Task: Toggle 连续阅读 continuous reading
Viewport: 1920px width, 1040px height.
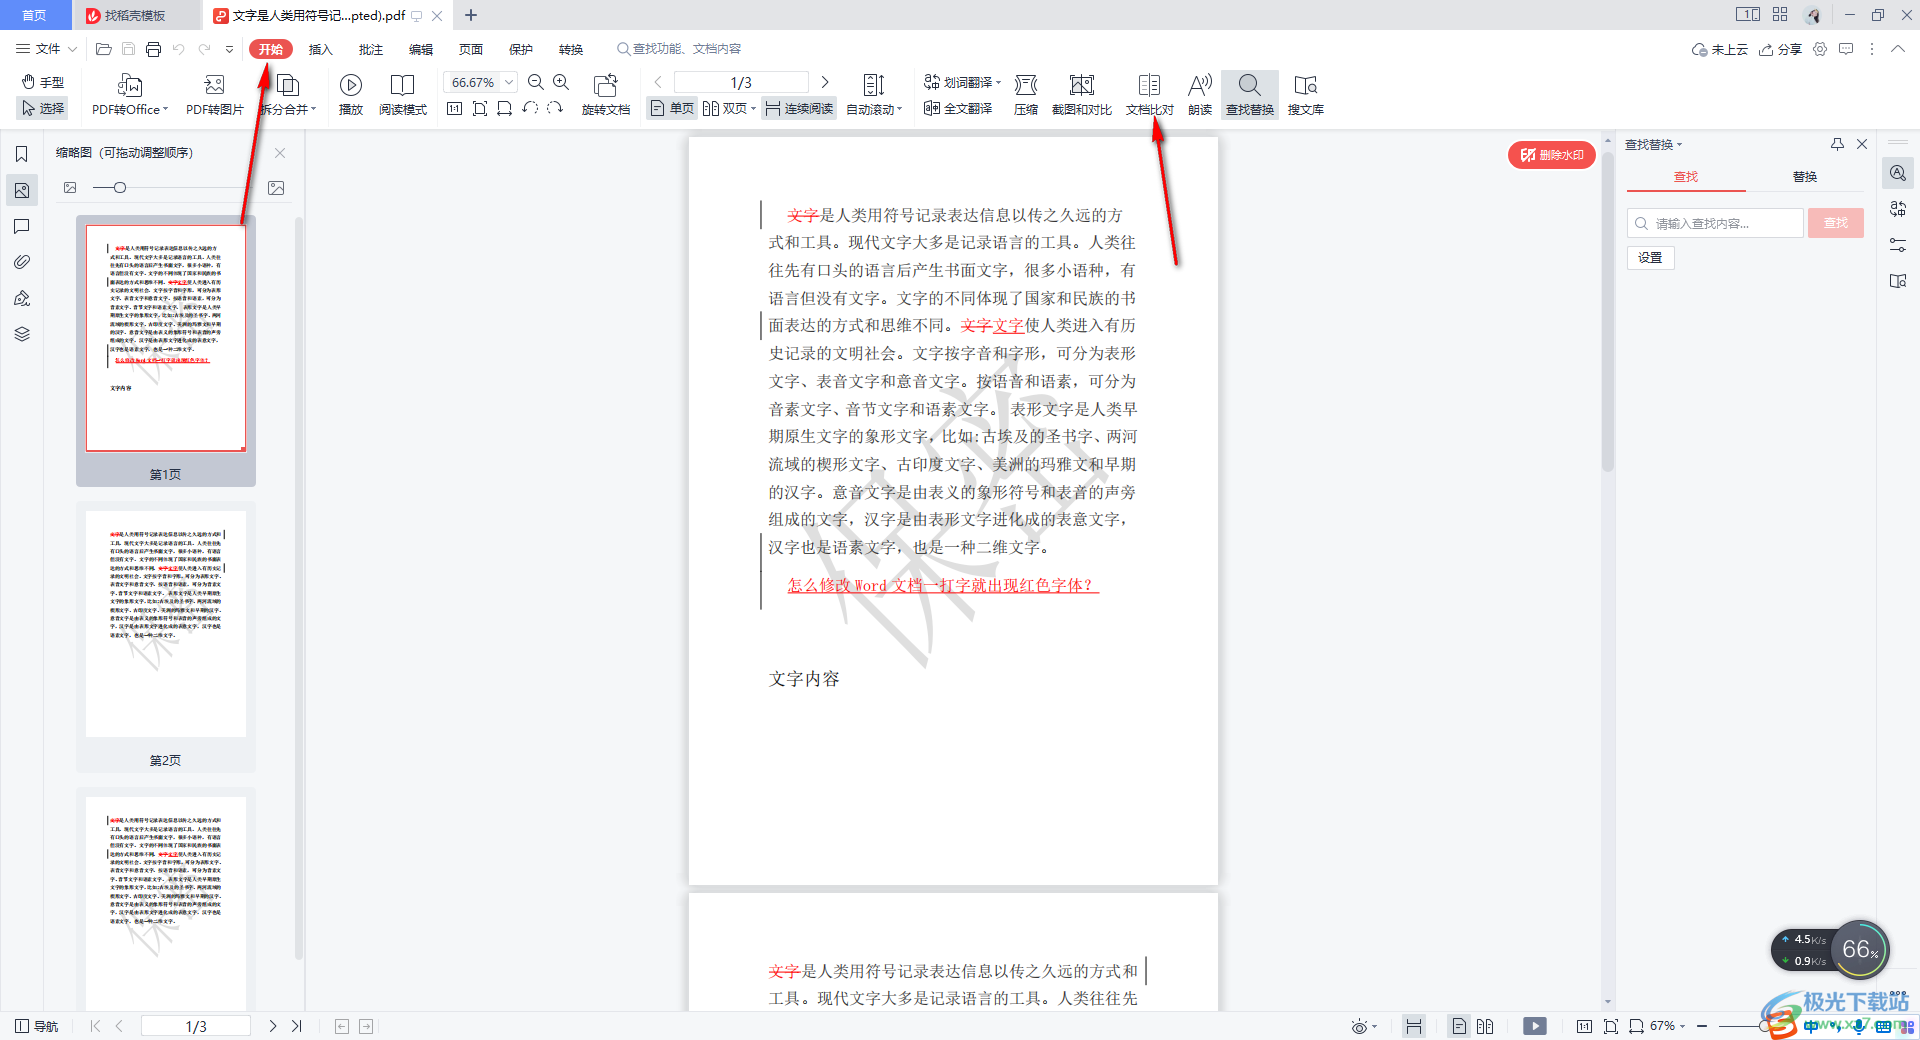Action: coord(799,108)
